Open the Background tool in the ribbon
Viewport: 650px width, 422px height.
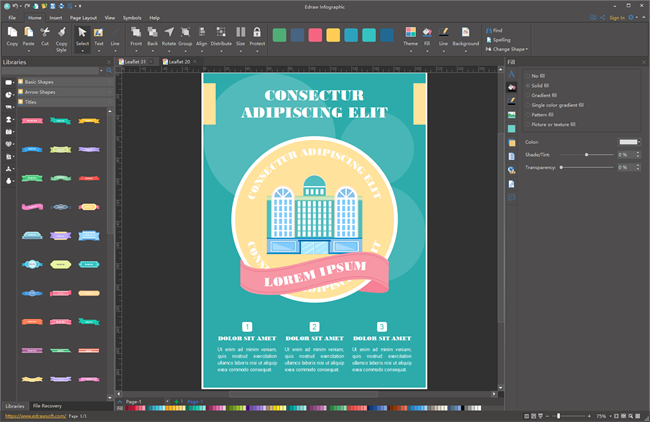[465, 34]
